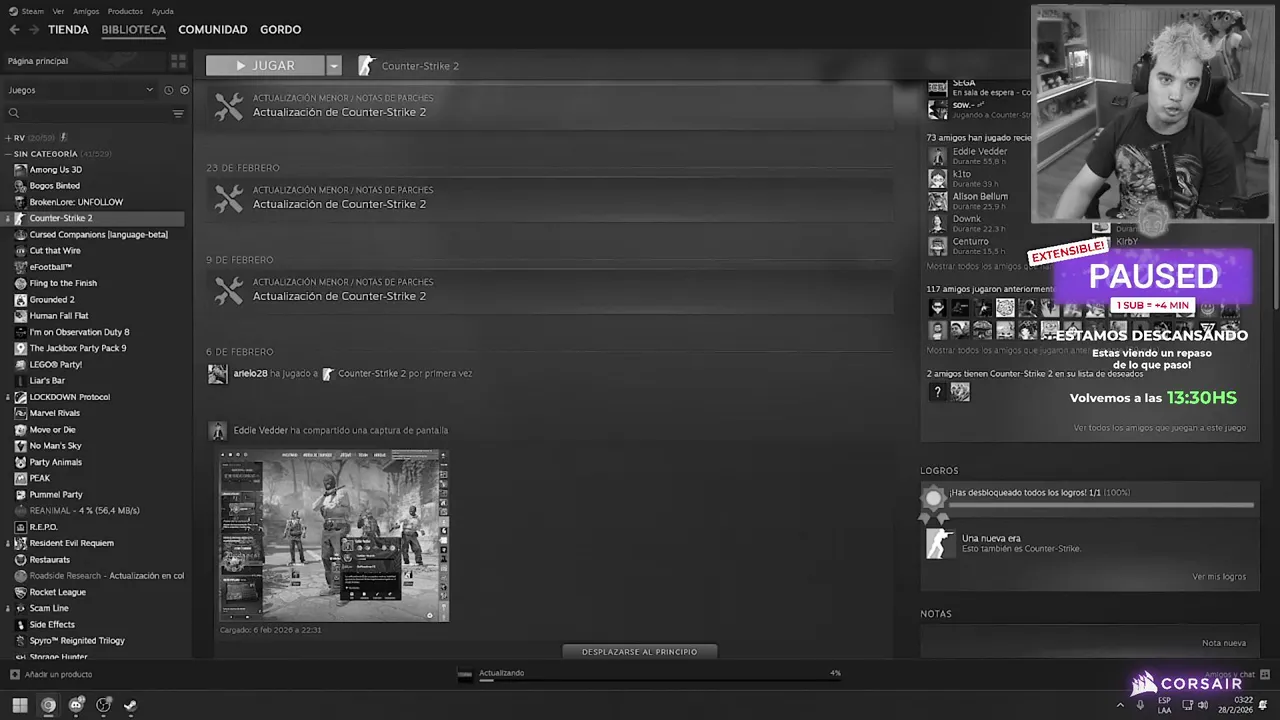
Task: Open Discord from the taskbar
Action: [76, 705]
